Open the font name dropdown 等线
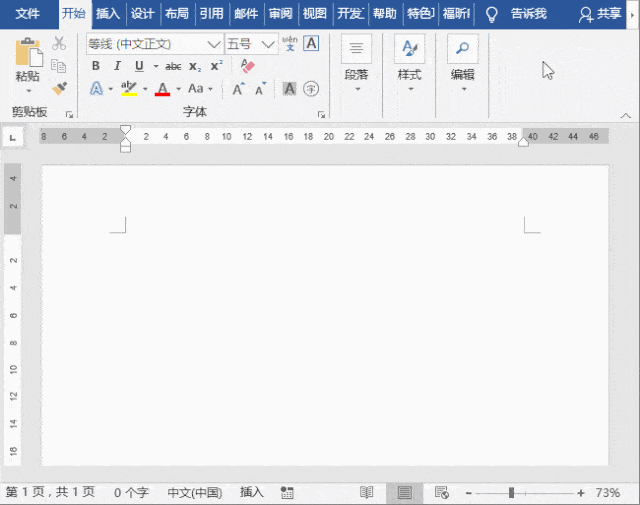The height and width of the screenshot is (505, 640). 213,44
